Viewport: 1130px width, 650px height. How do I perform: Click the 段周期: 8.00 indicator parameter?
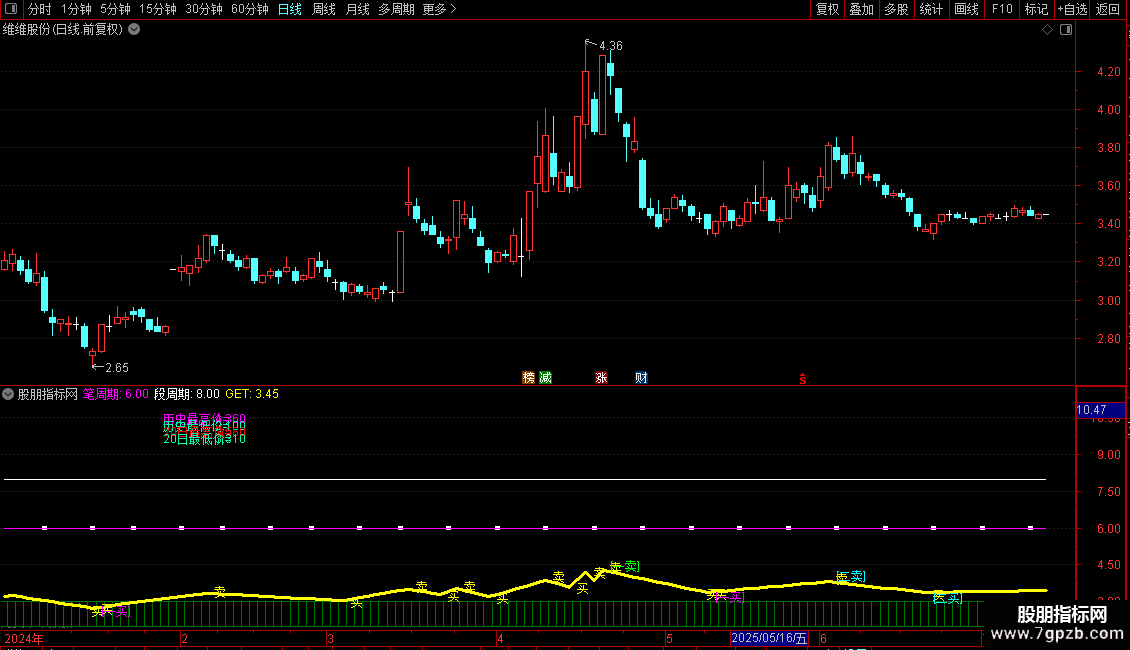[x=187, y=394]
